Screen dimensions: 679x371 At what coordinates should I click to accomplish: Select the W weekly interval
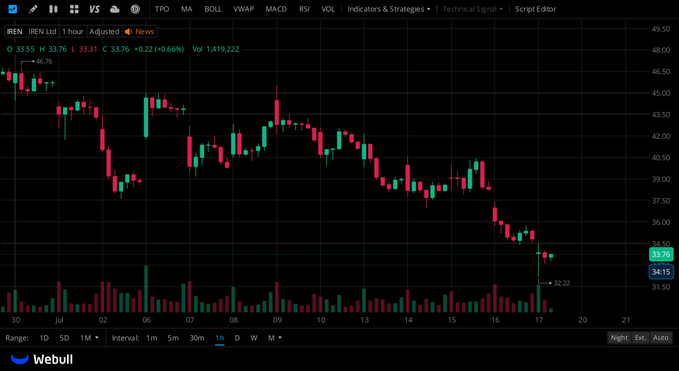(254, 338)
